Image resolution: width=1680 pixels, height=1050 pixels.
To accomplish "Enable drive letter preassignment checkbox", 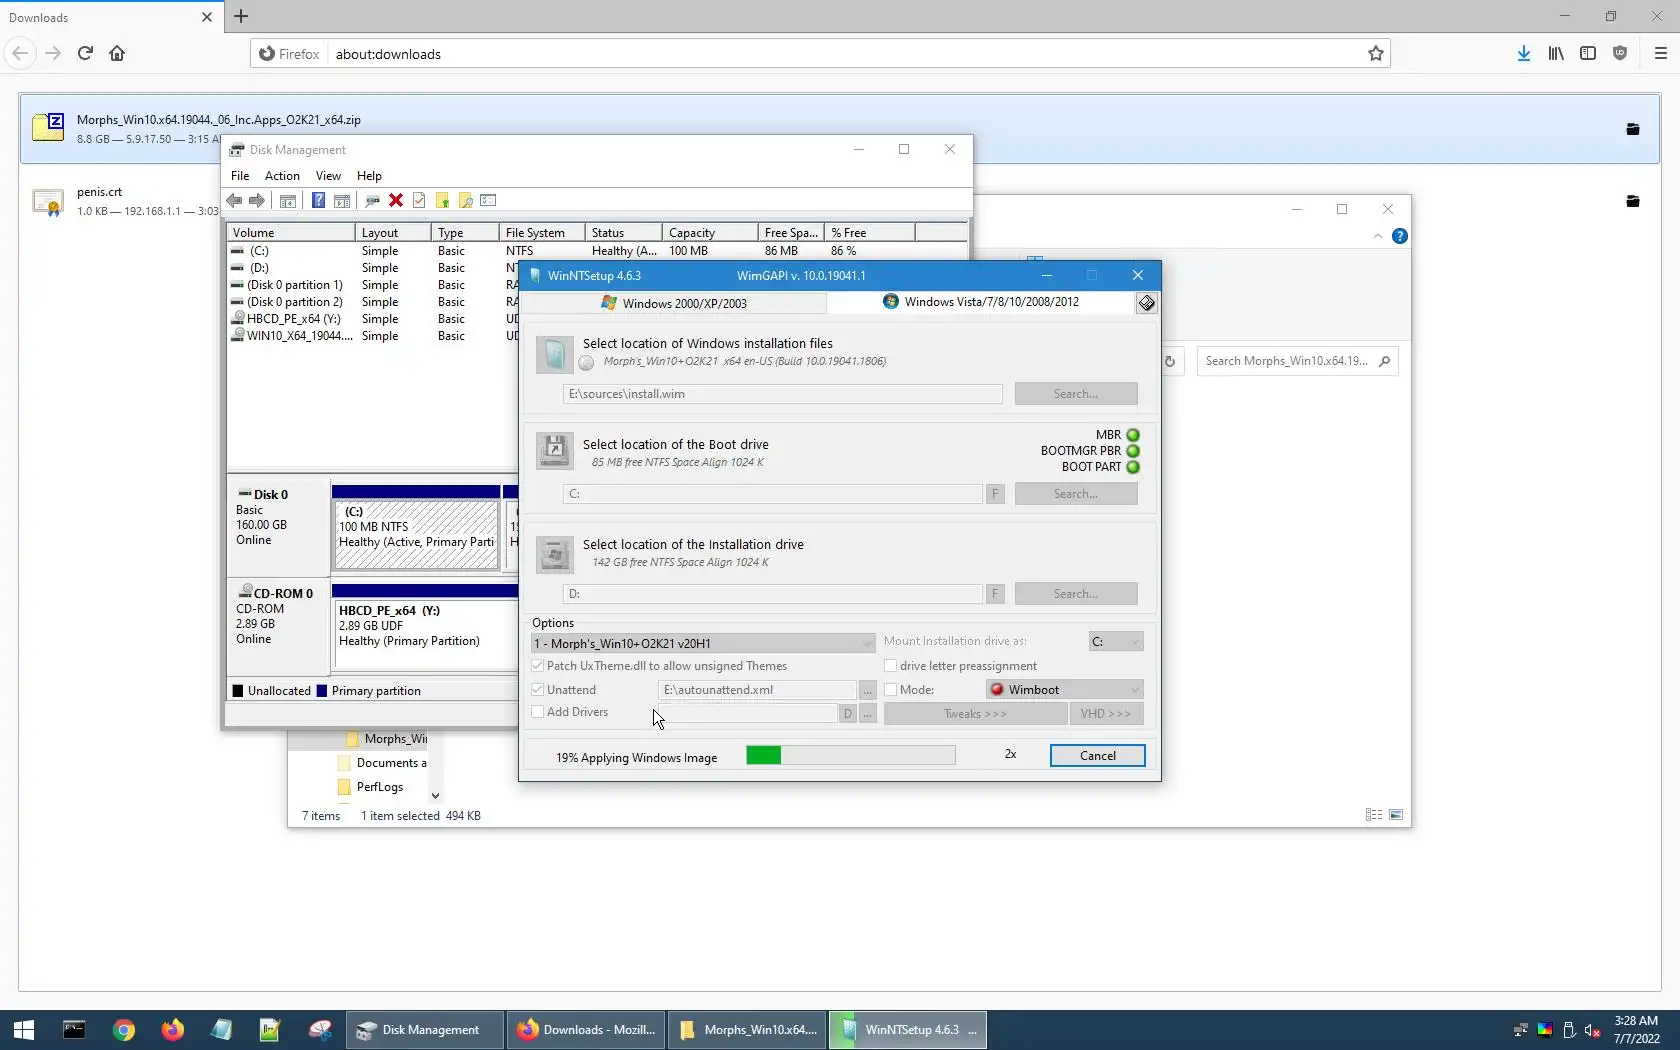I will coord(891,666).
